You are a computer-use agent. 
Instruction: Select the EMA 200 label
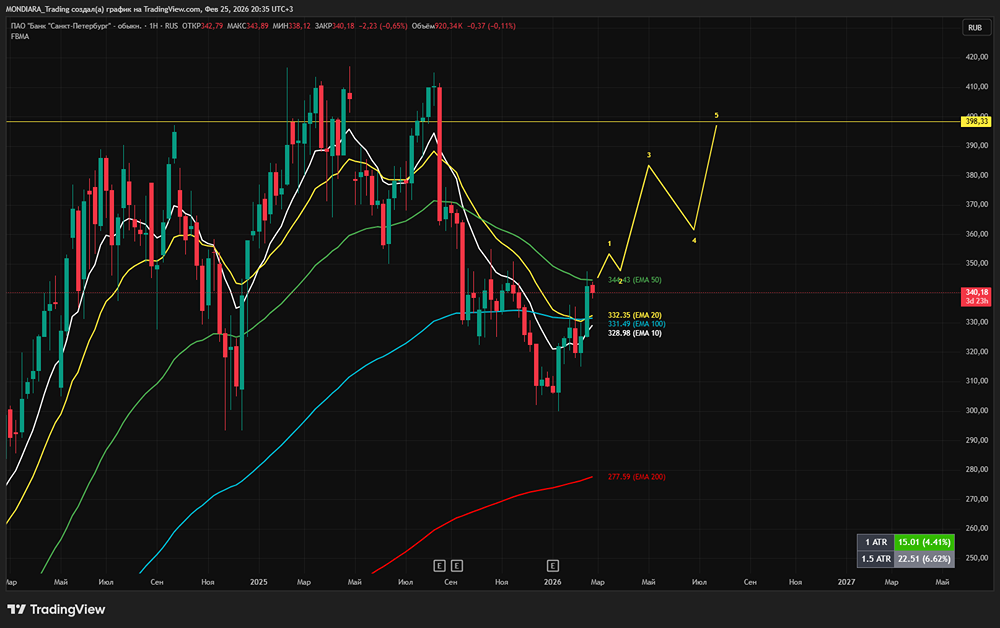coord(636,477)
